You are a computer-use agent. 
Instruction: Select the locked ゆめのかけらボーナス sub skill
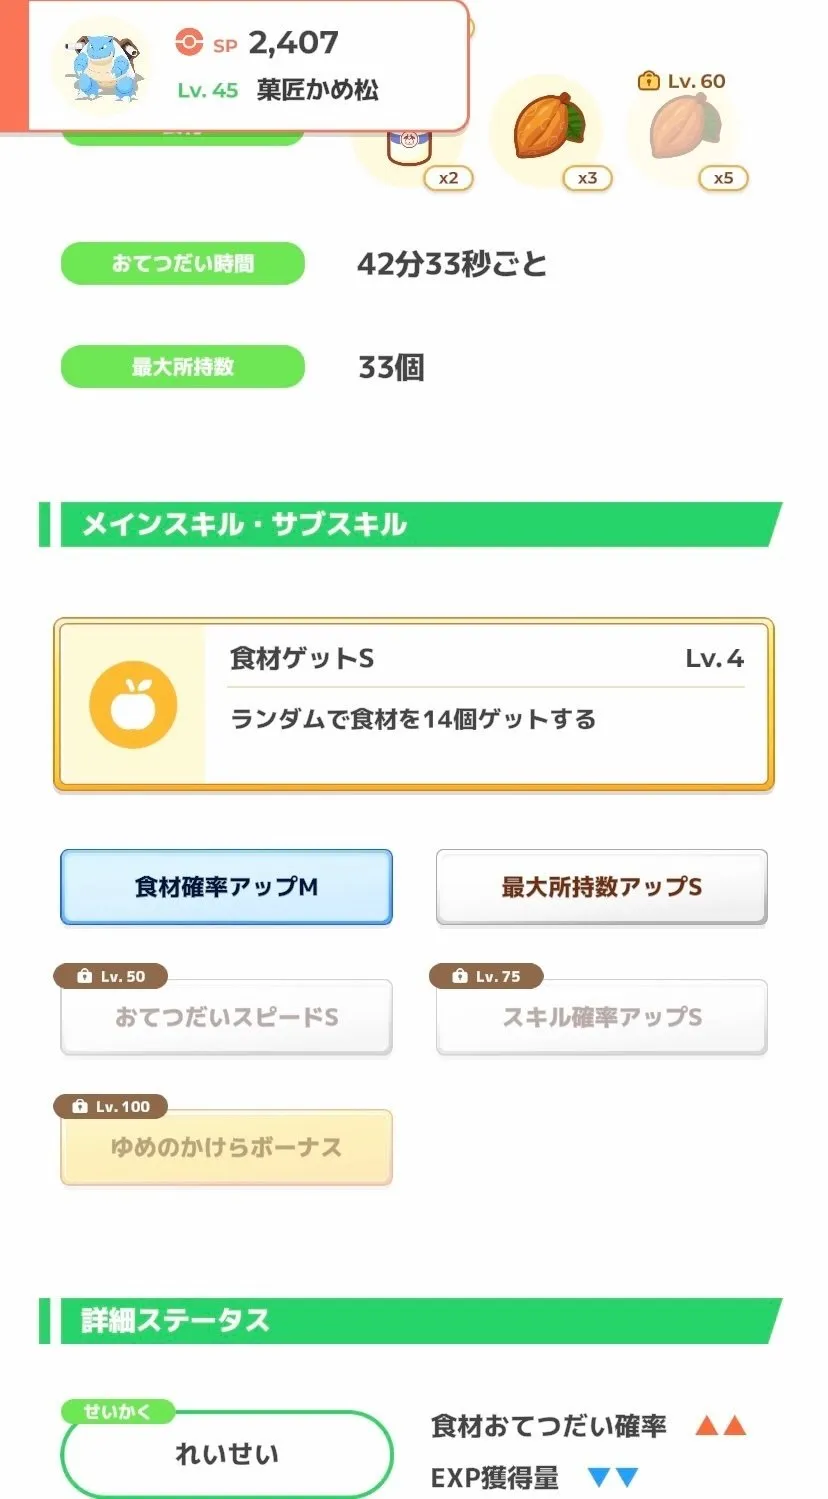[x=226, y=1149]
